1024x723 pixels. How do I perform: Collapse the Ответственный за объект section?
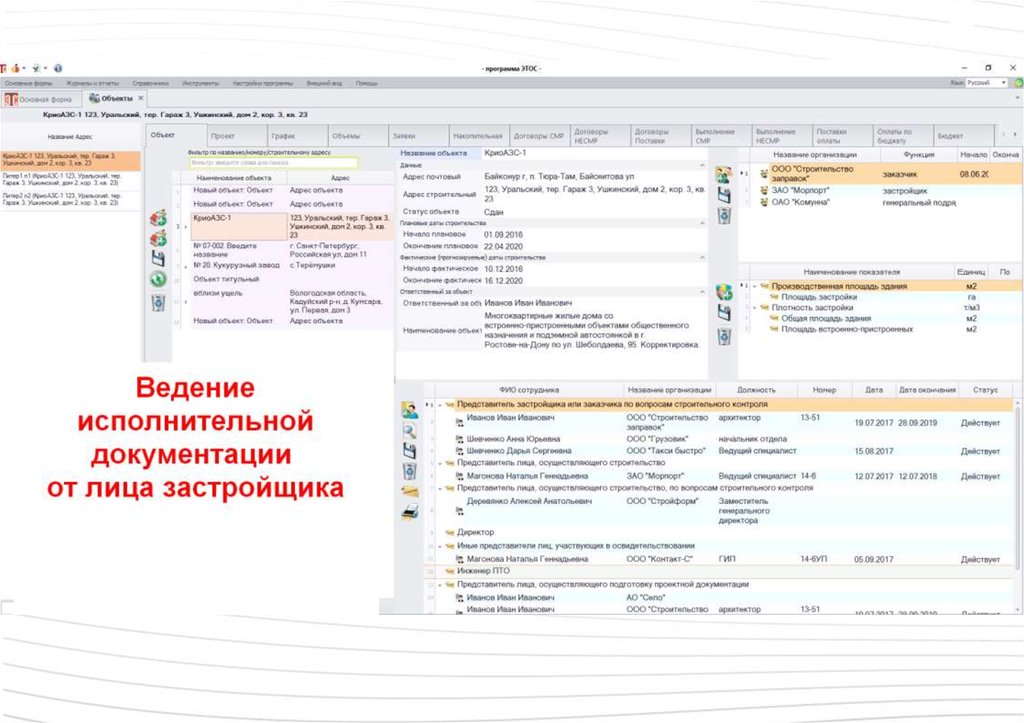coord(702,292)
